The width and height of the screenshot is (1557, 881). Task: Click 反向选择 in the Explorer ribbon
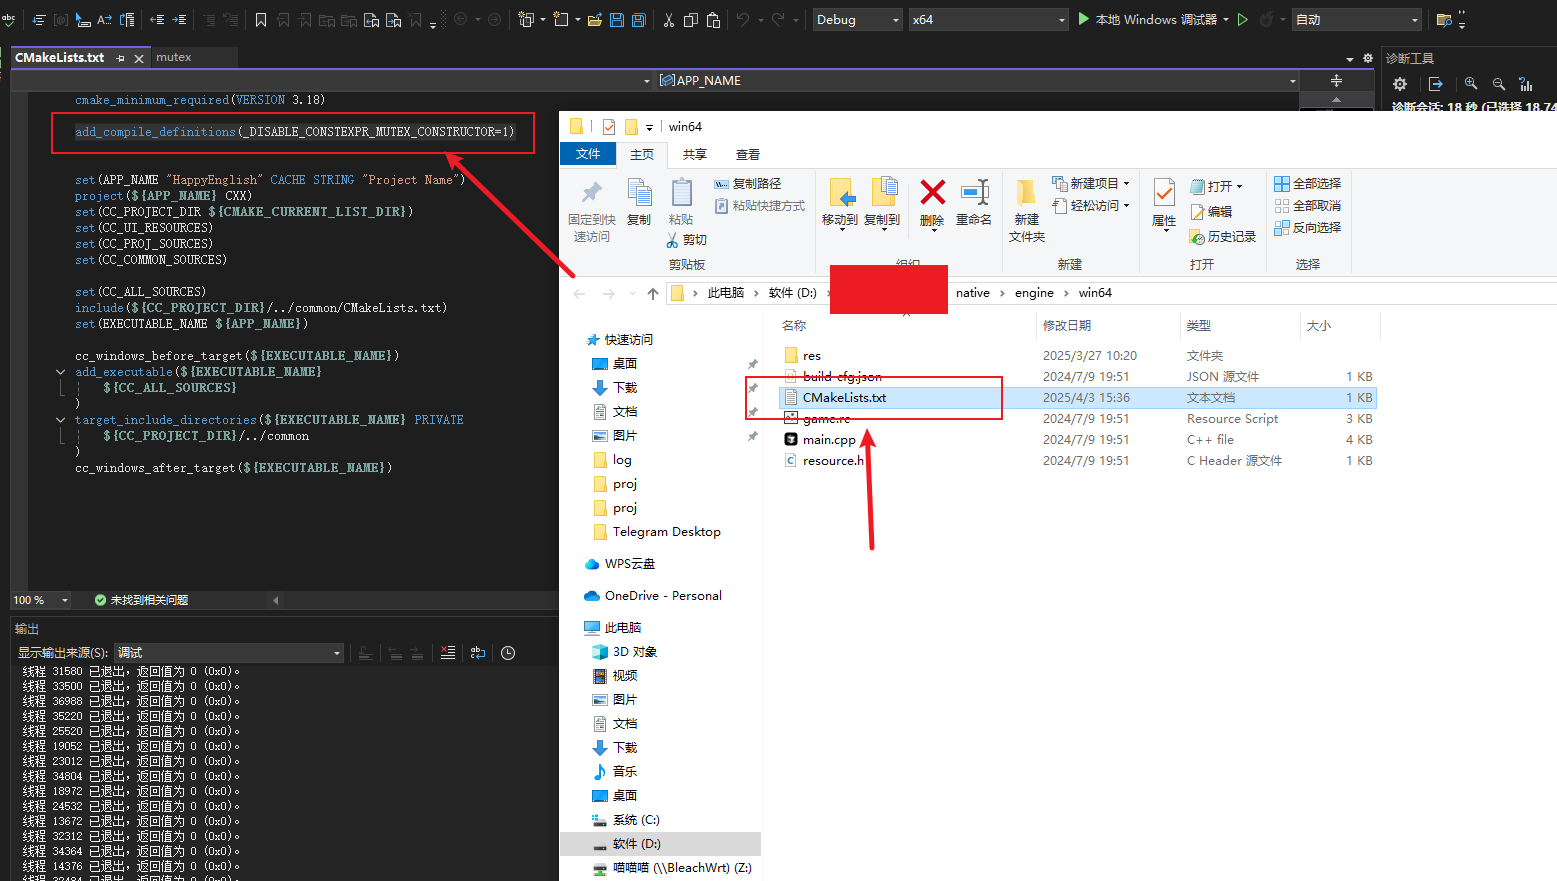point(1307,228)
